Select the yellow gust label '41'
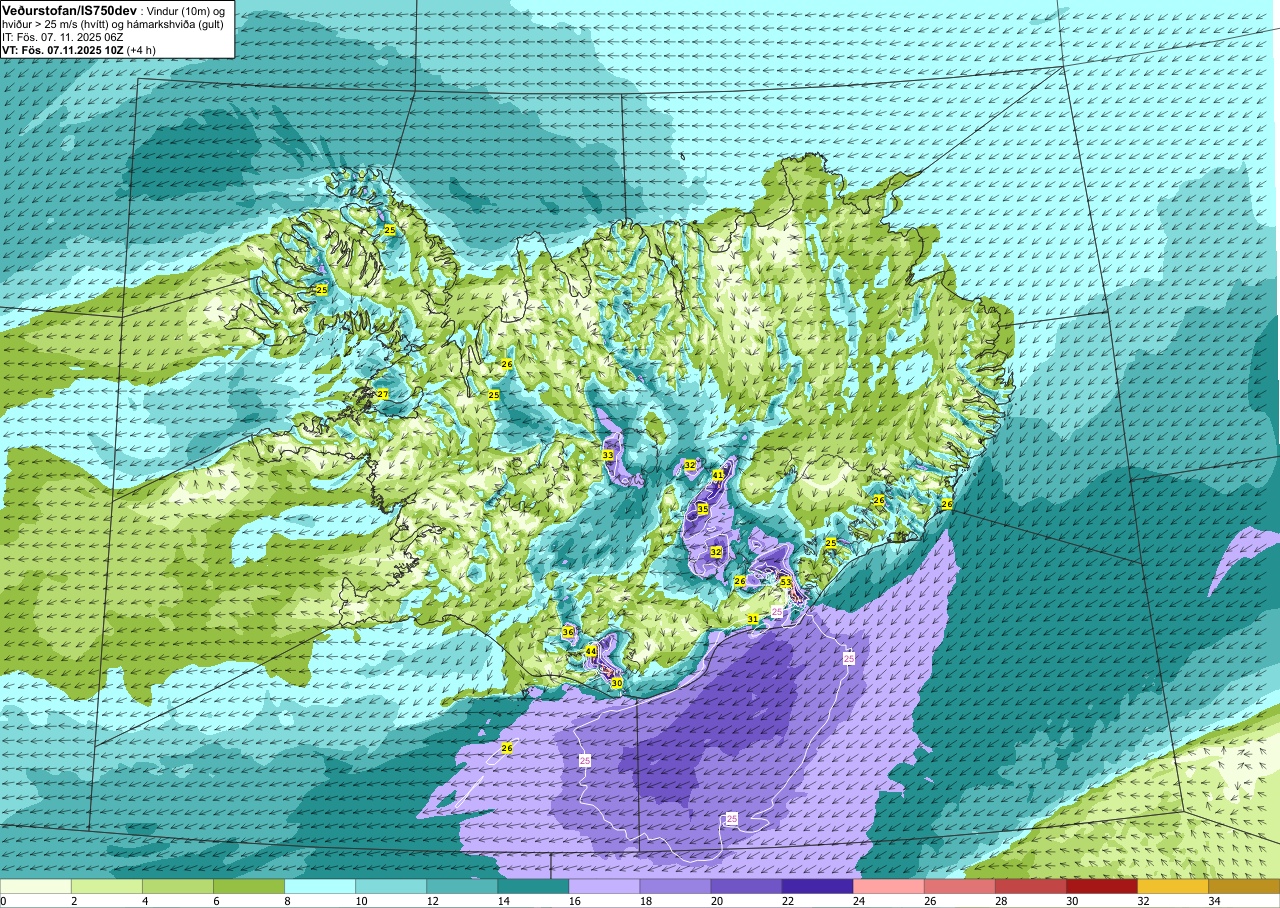The image size is (1280, 908). [x=718, y=475]
